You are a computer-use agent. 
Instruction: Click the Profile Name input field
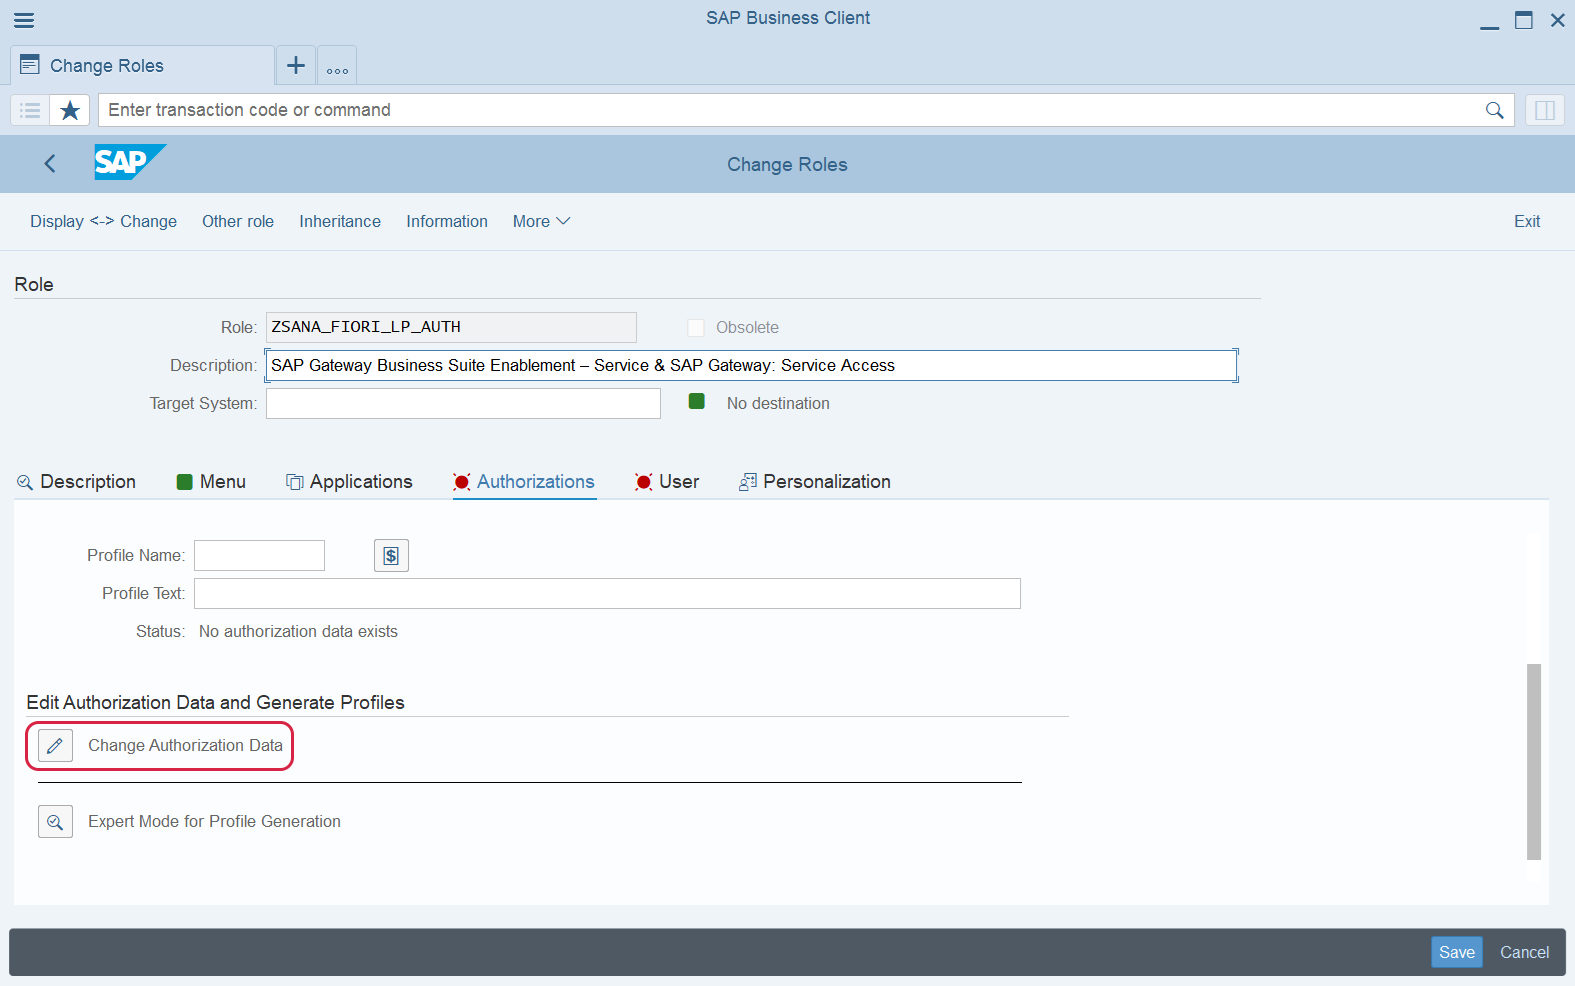tap(259, 556)
